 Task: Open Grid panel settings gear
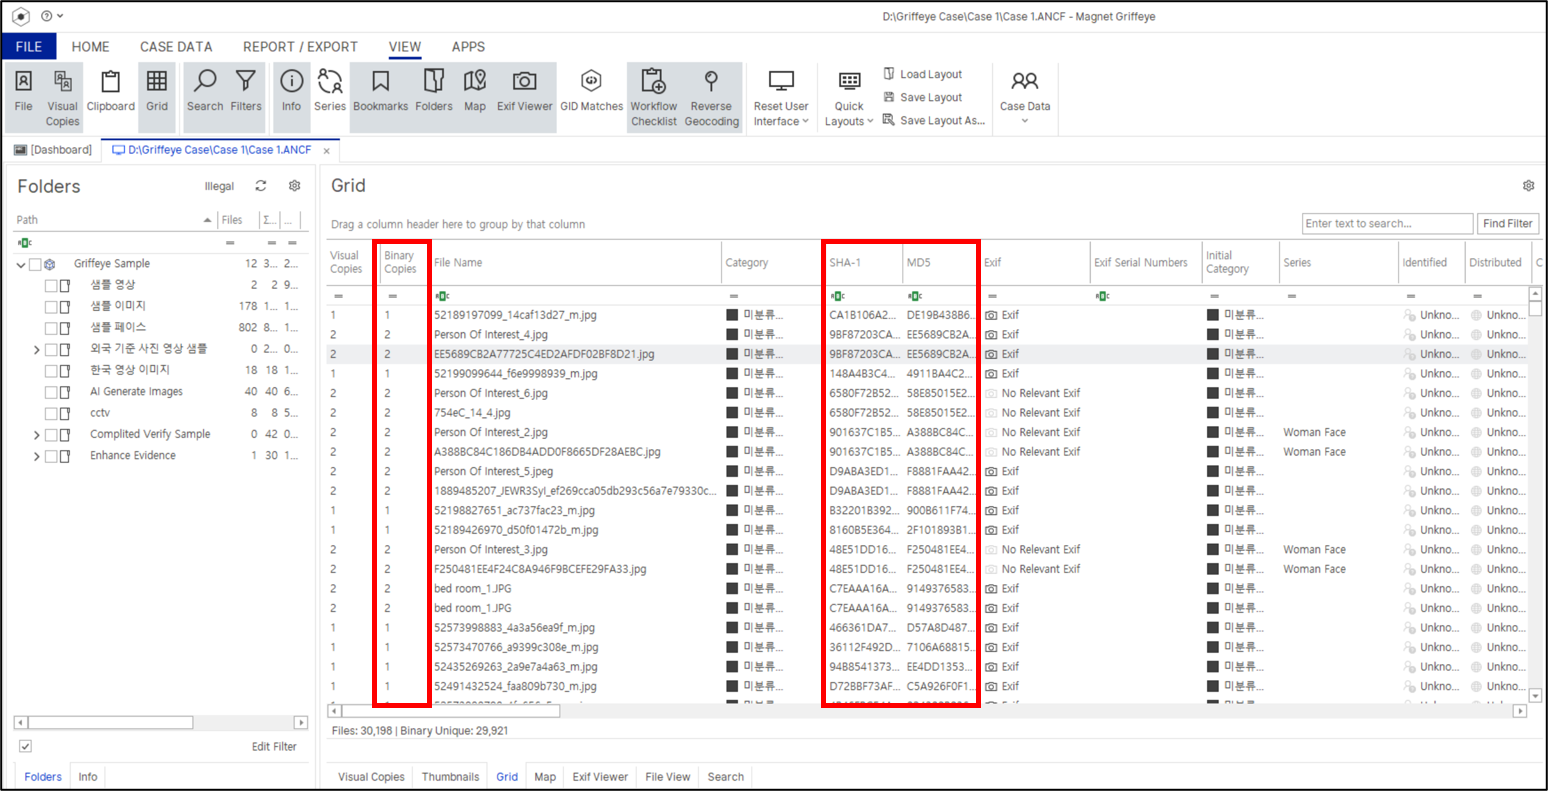coord(1528,186)
